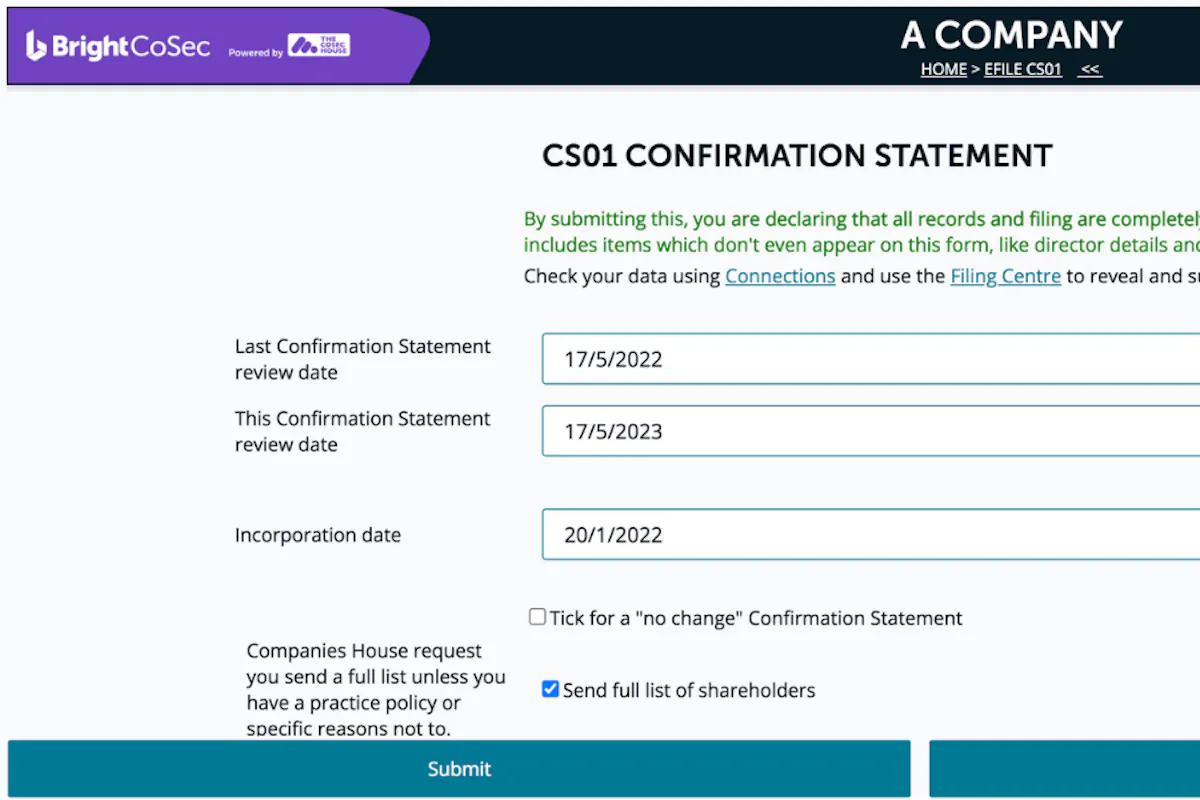Select the This Confirmation Statement review date field

pyautogui.click(x=871, y=431)
